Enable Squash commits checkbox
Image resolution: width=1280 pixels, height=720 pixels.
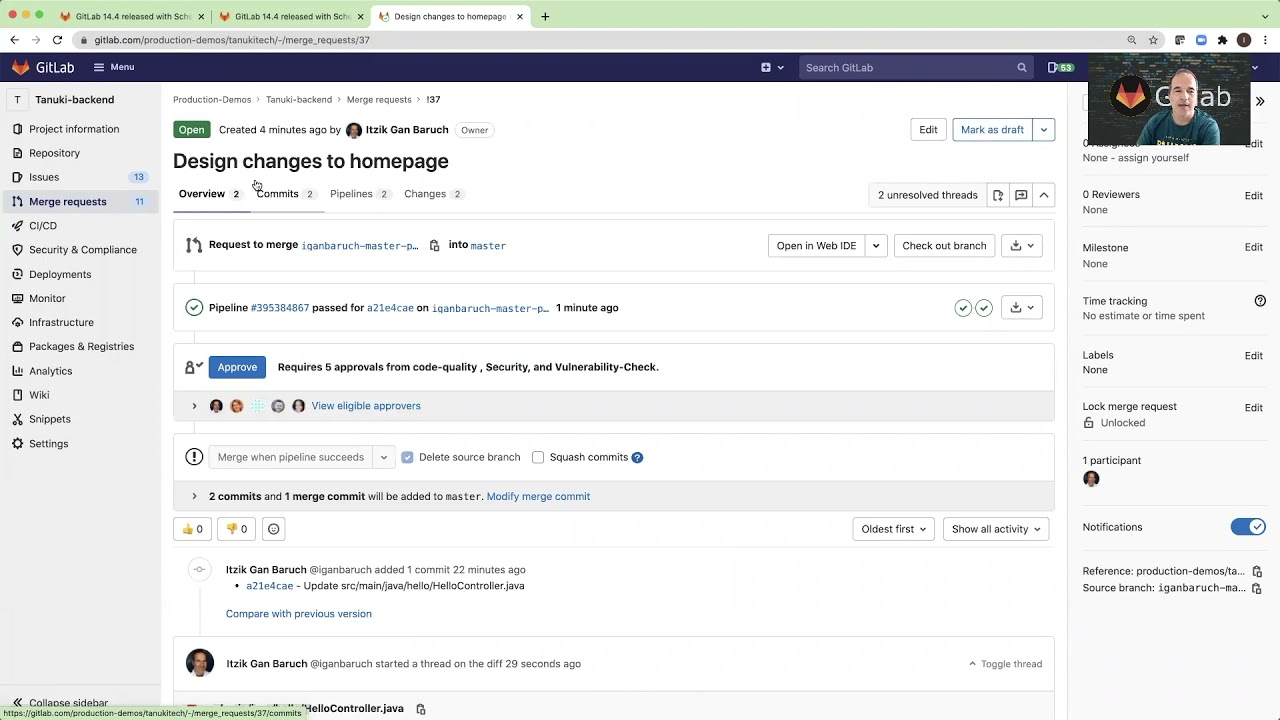click(x=538, y=457)
